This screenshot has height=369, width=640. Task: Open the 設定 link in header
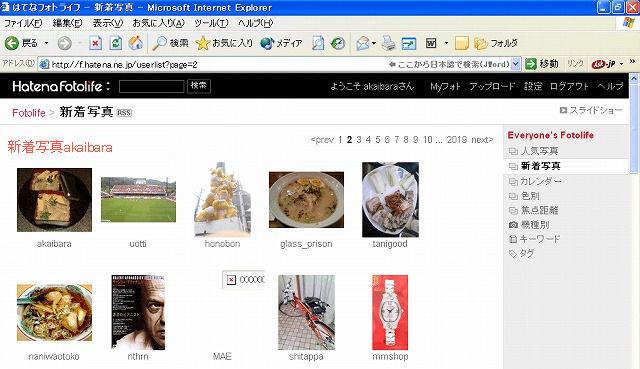(533, 86)
